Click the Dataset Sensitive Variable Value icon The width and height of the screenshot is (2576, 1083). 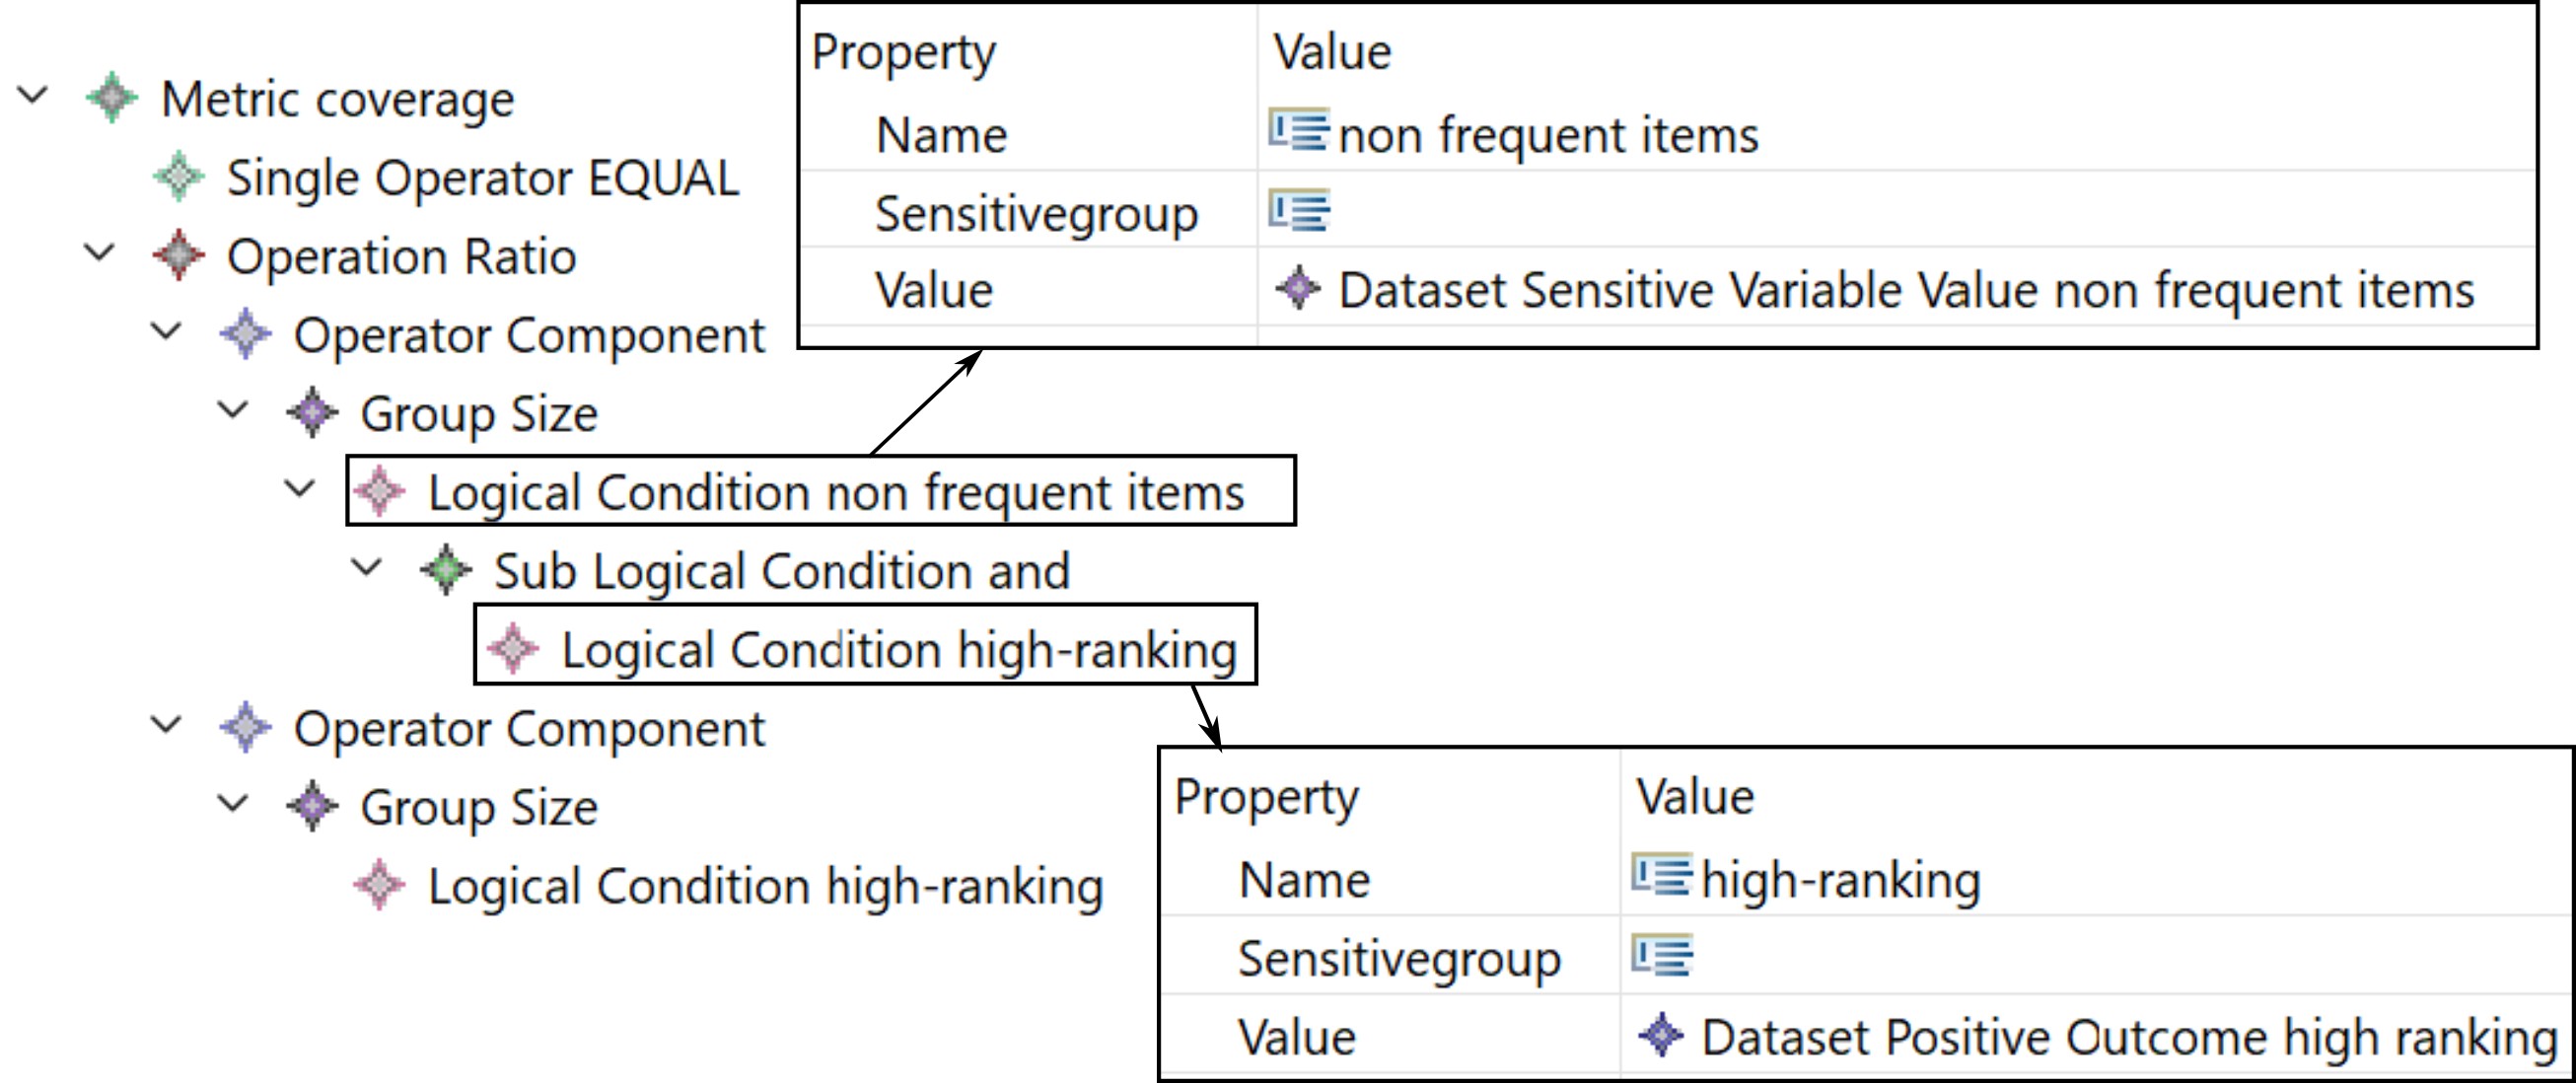1299,289
